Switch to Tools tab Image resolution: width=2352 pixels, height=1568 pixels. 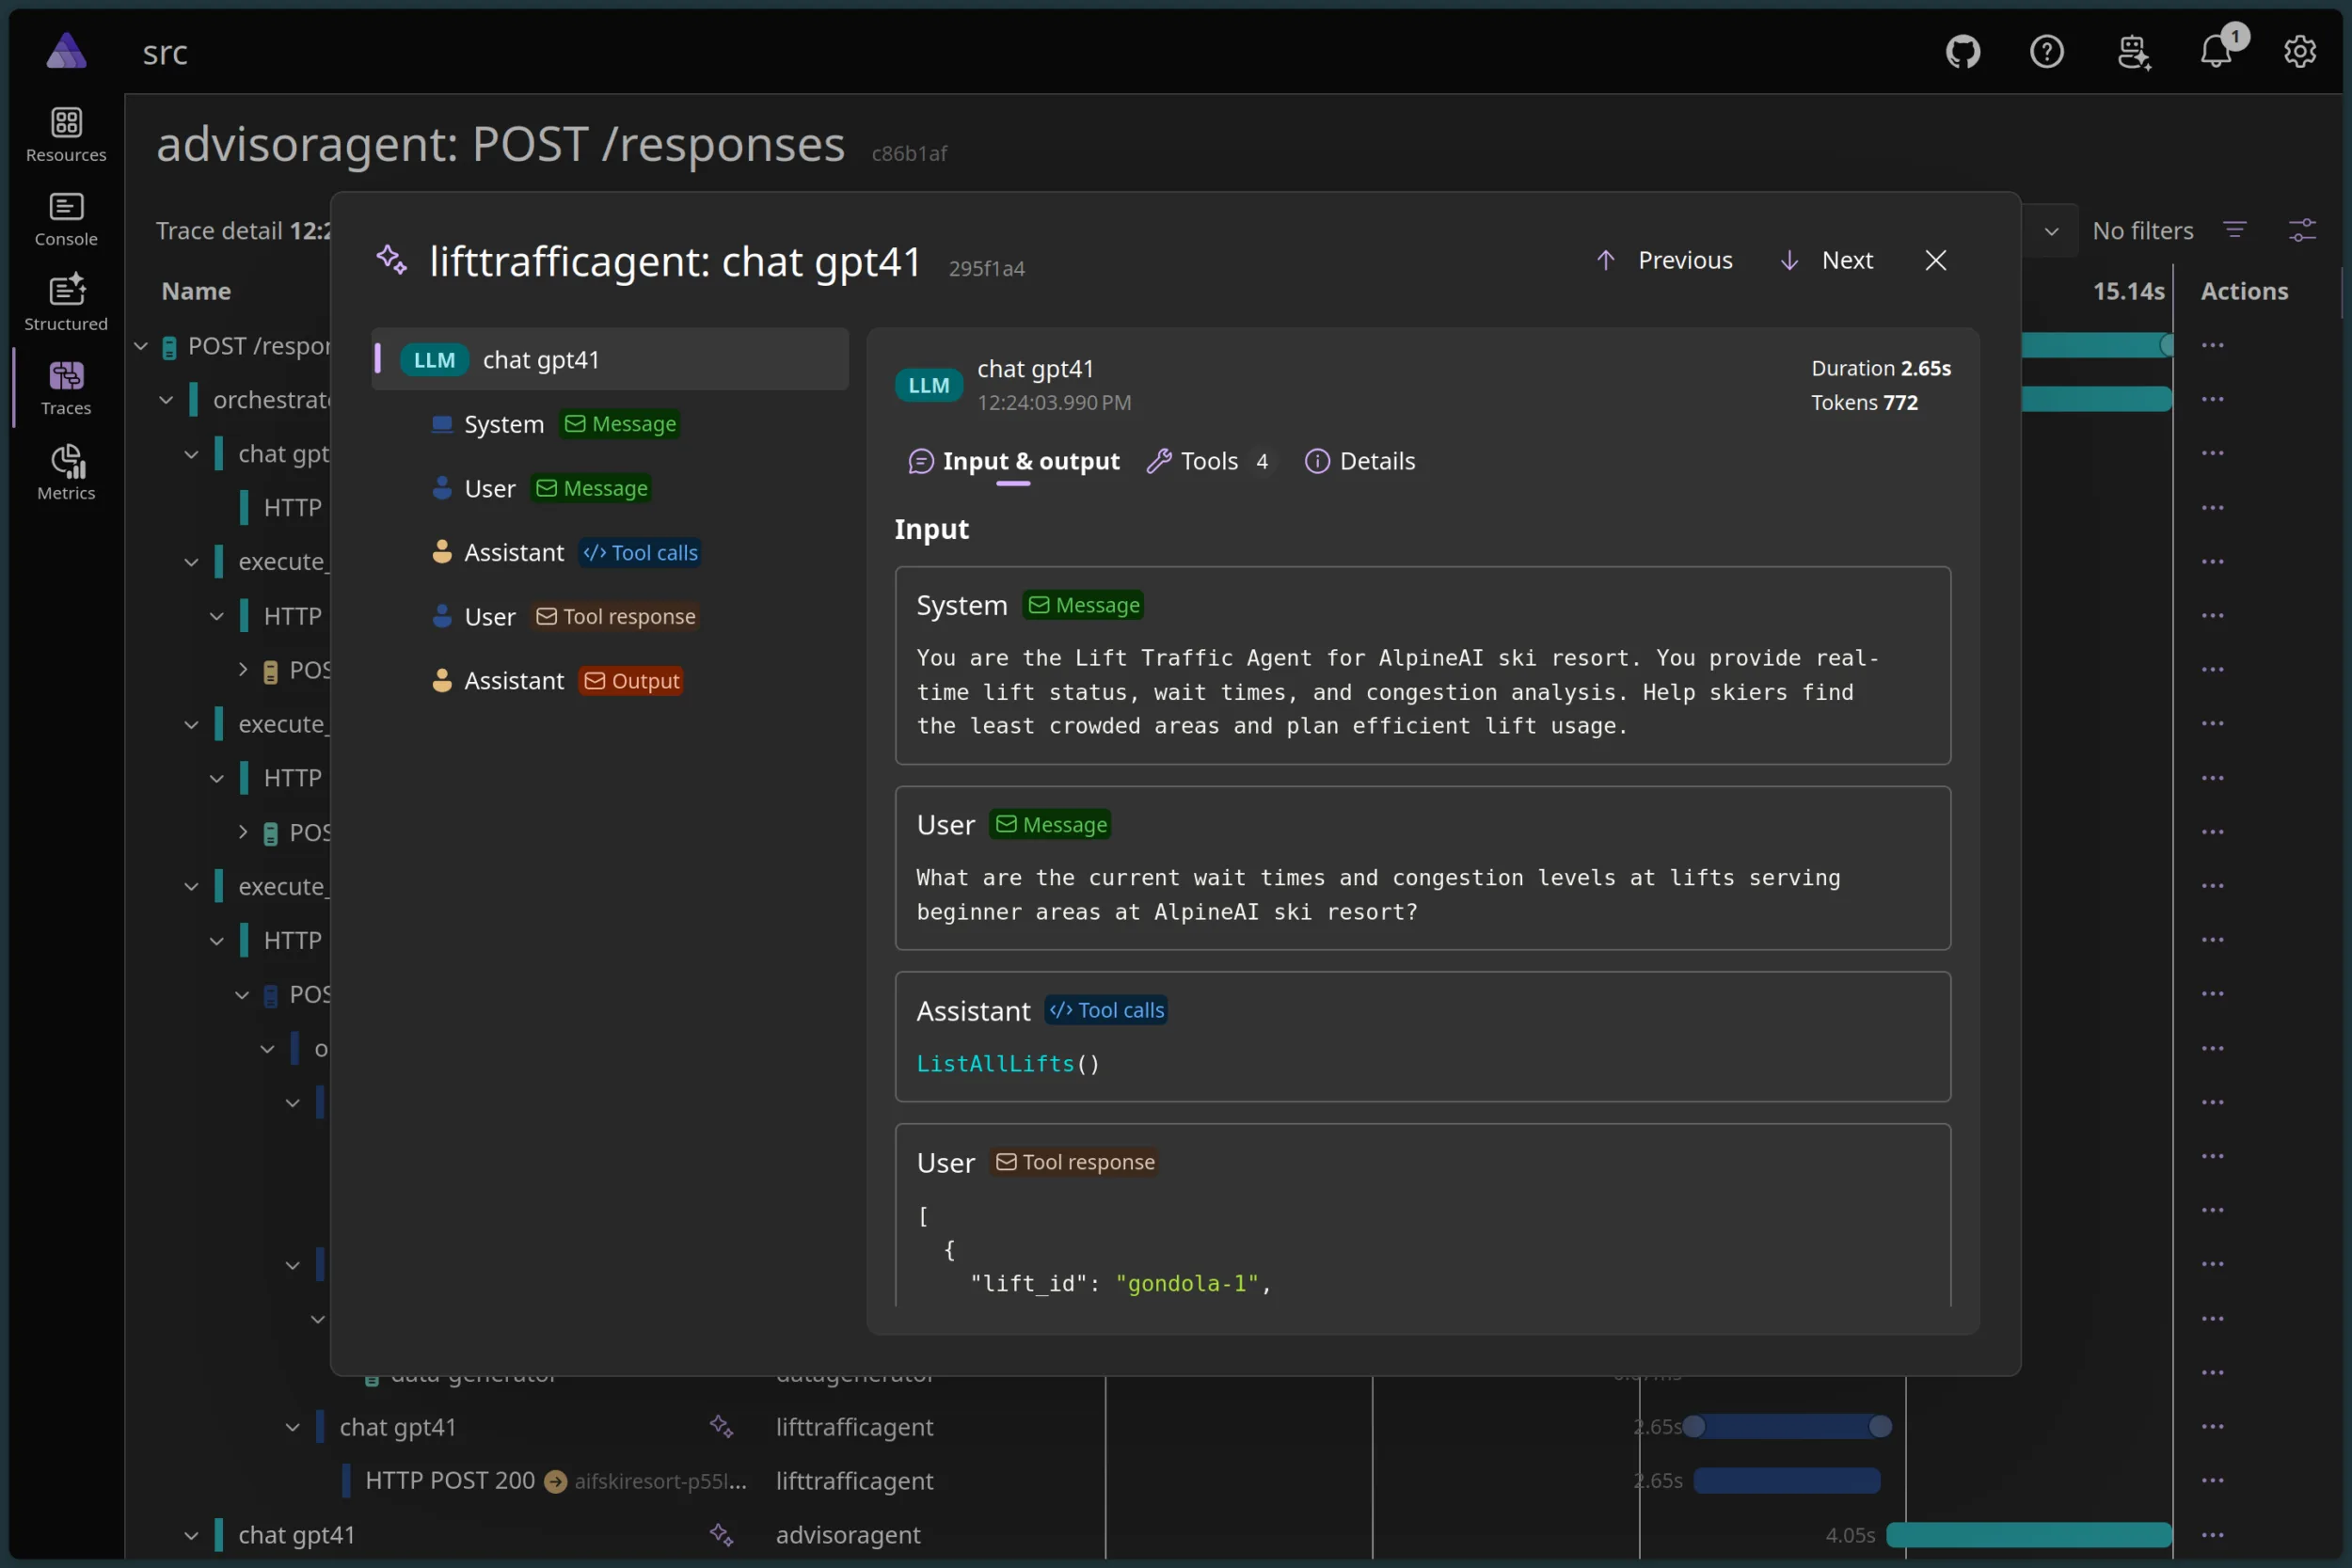(x=1210, y=461)
